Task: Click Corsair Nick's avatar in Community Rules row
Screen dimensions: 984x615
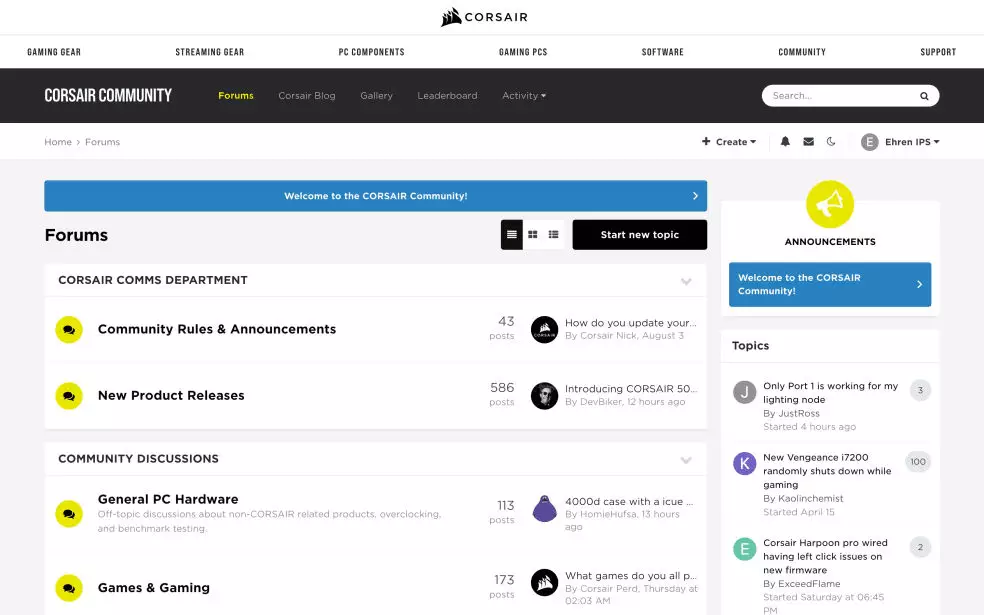Action: pos(544,329)
